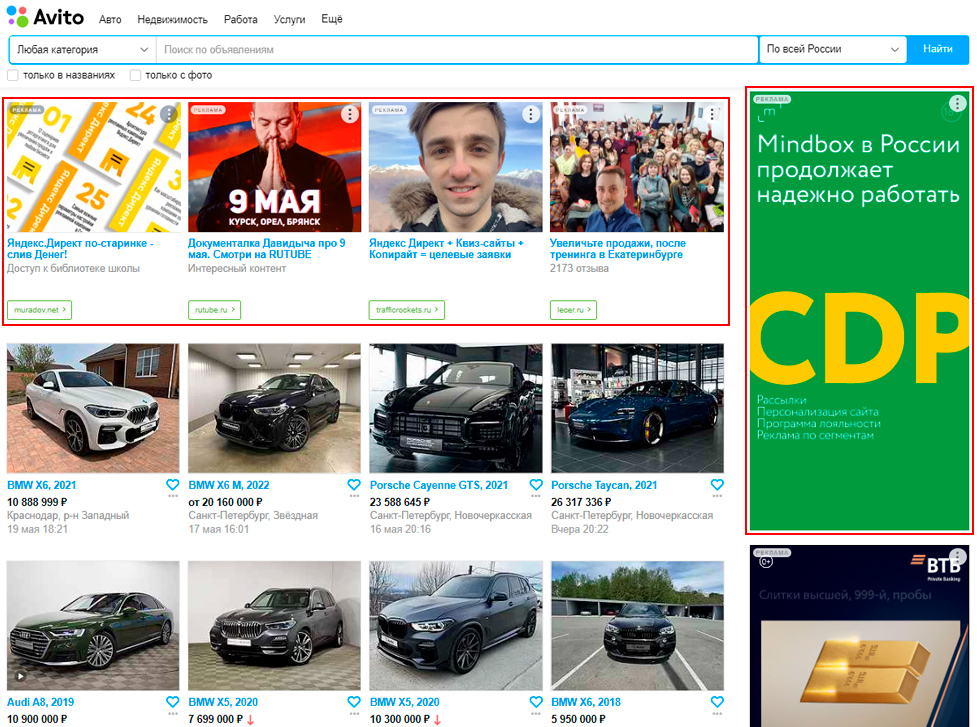Click the ВТБ gold bars banner
The image size is (977, 727).
coord(859,635)
